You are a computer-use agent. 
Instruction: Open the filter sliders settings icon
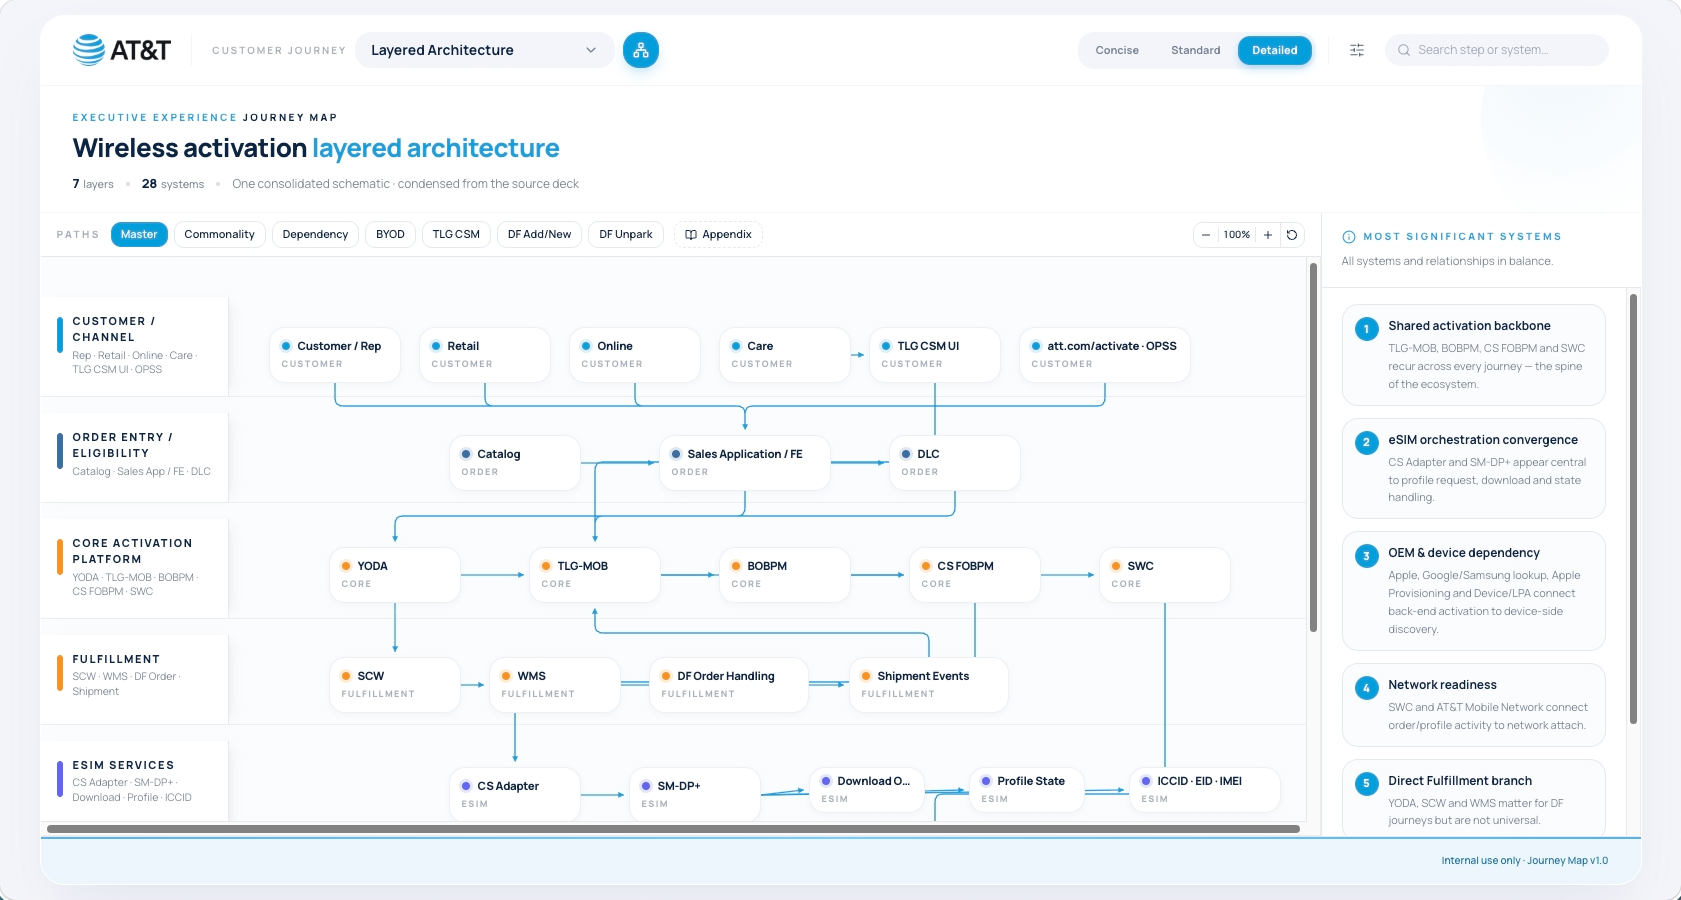(1357, 50)
